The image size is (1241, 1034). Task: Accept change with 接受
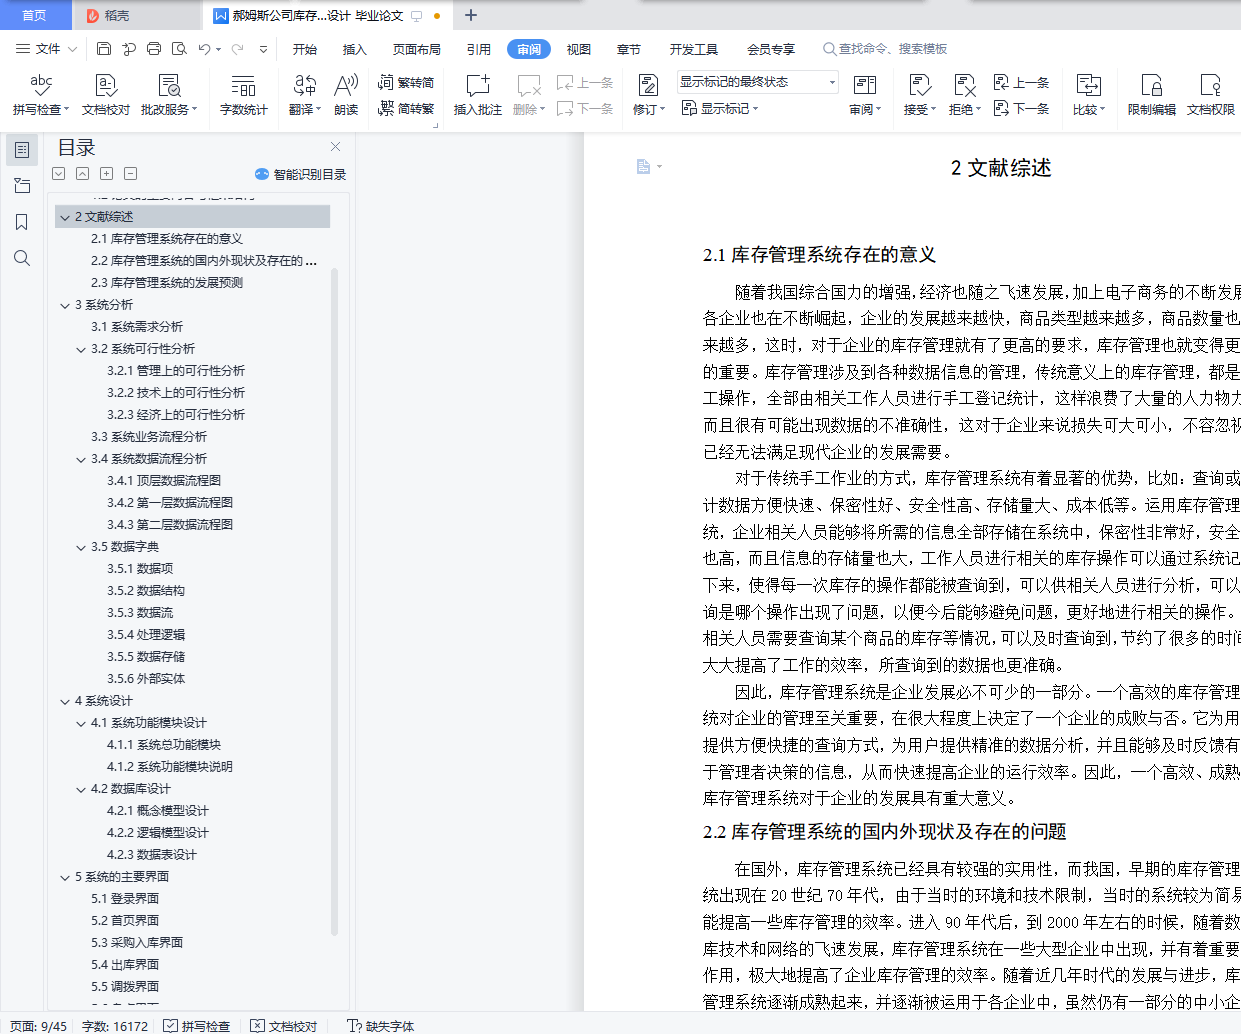point(920,94)
